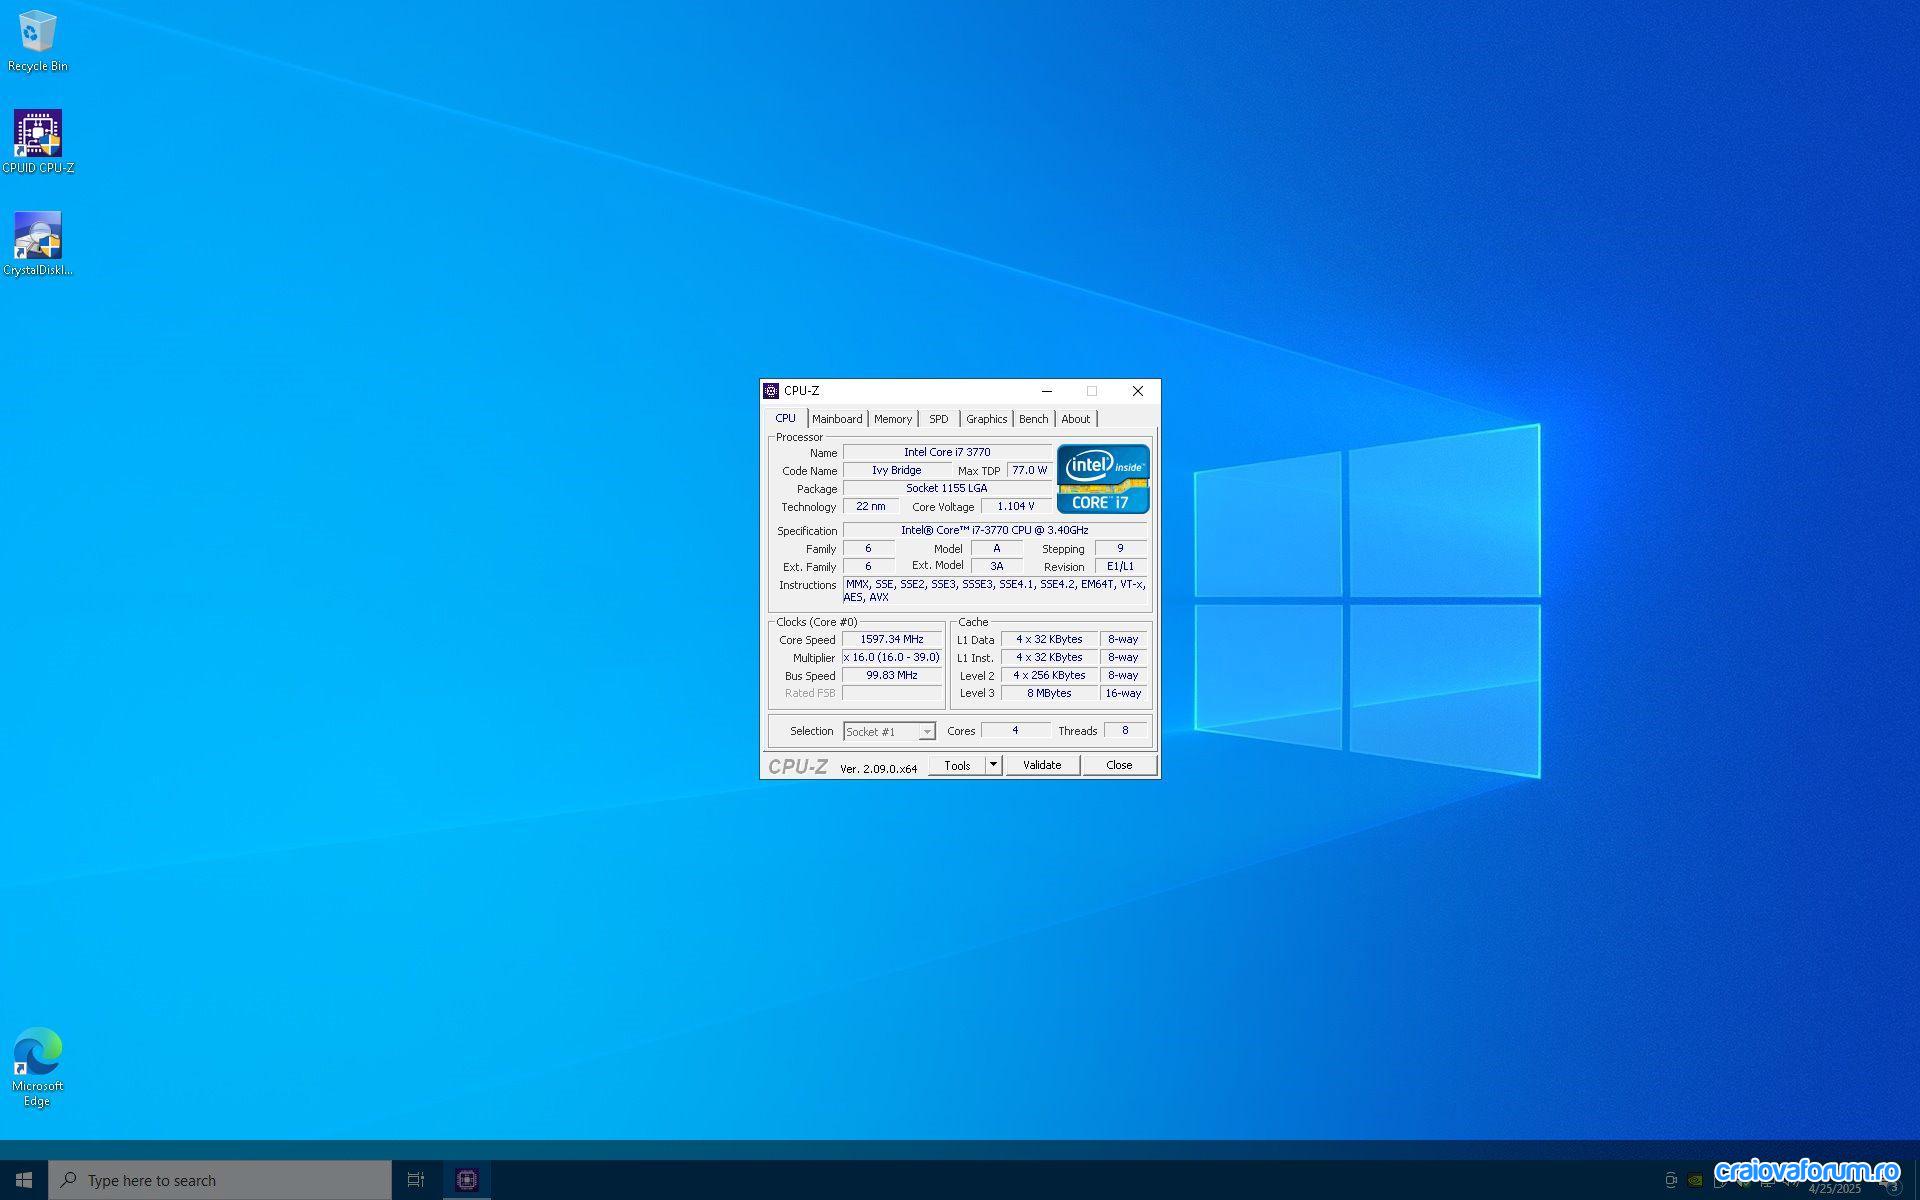Switch to the Mainboard tab
This screenshot has width=1920, height=1200.
[837, 419]
